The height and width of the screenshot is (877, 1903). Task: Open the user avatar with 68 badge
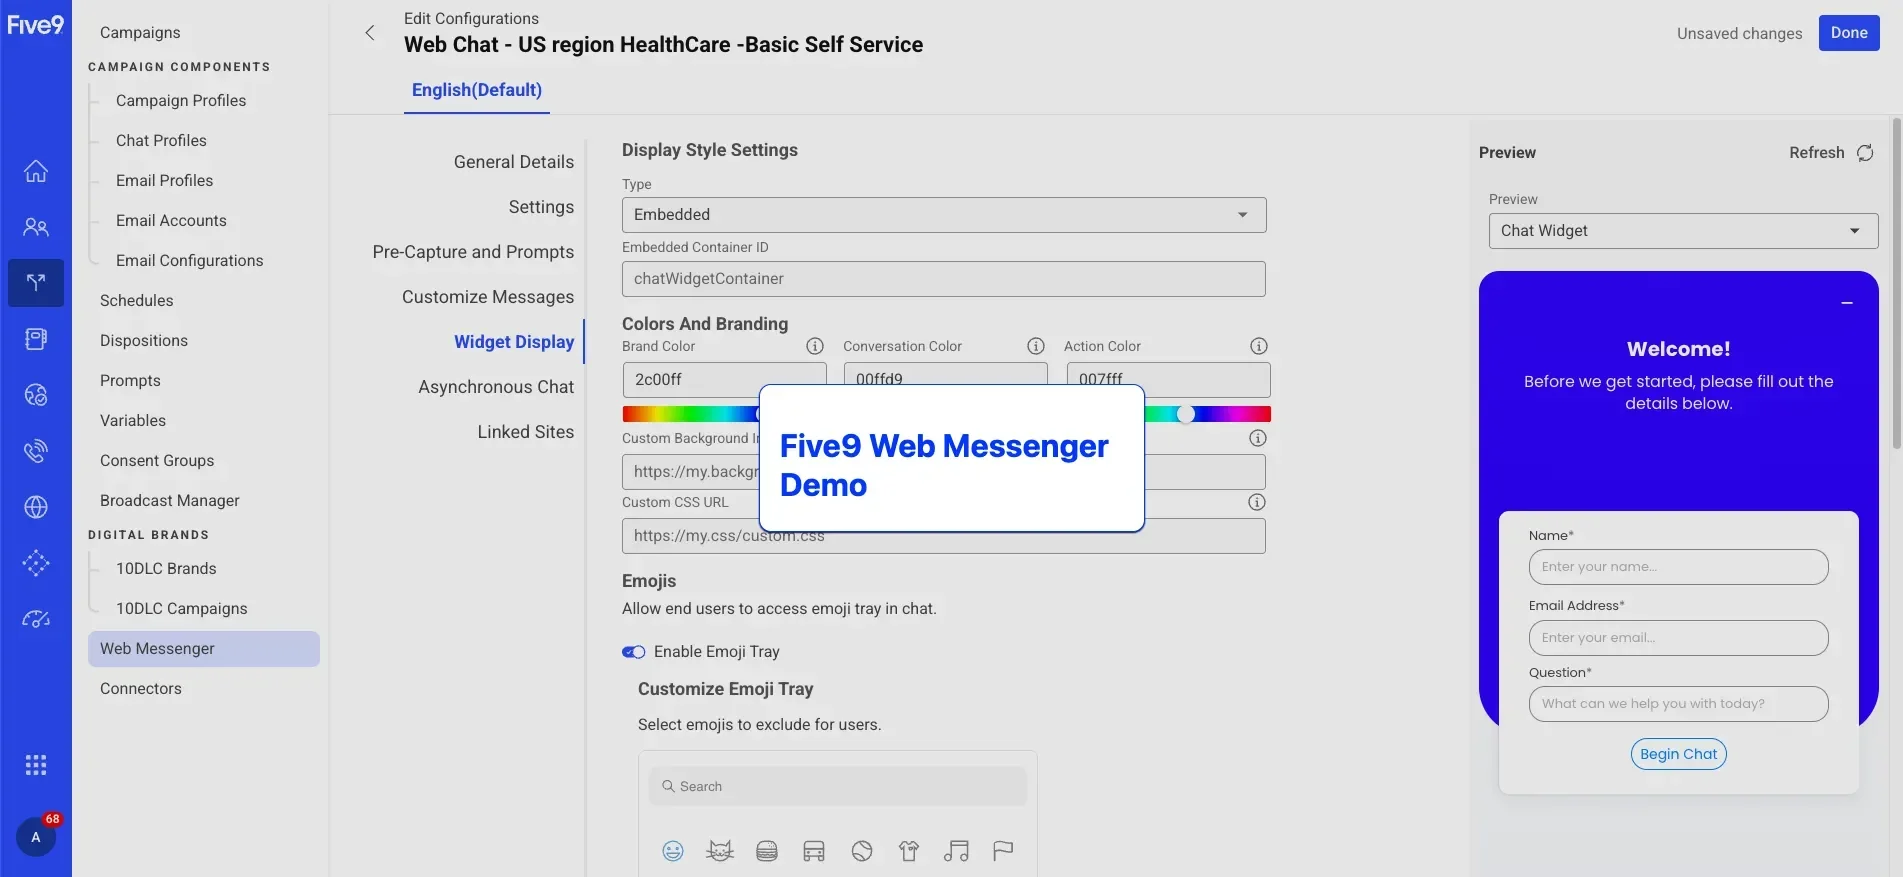(36, 837)
